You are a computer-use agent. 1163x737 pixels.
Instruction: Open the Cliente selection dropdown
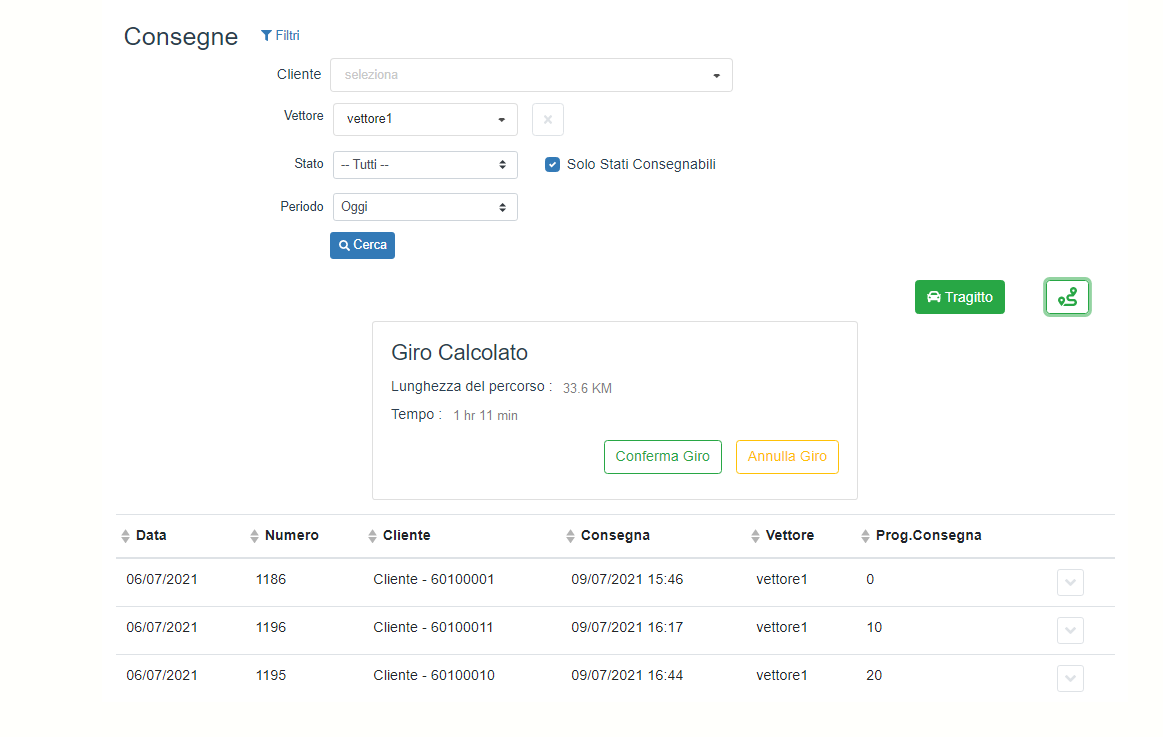531,75
